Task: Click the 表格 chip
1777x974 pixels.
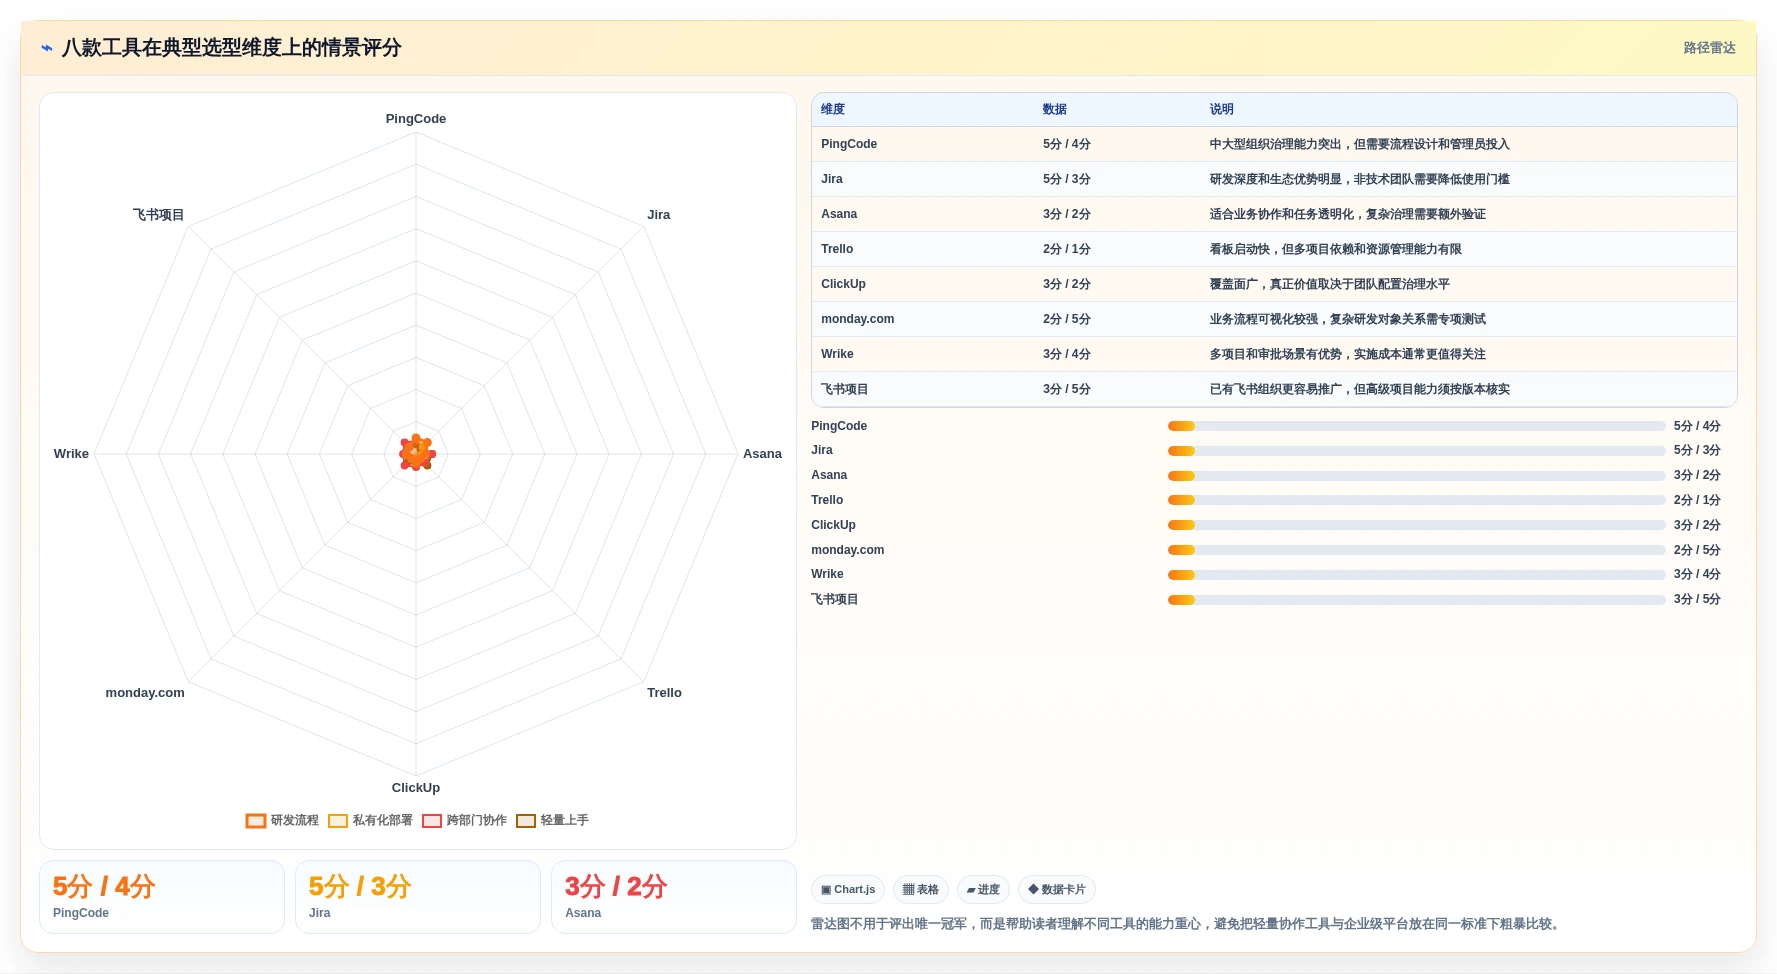Action: coord(920,889)
